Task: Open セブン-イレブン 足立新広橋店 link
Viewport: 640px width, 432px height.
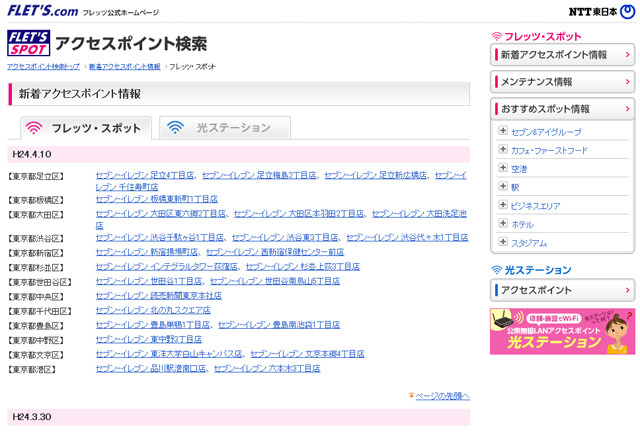Action: (376, 175)
